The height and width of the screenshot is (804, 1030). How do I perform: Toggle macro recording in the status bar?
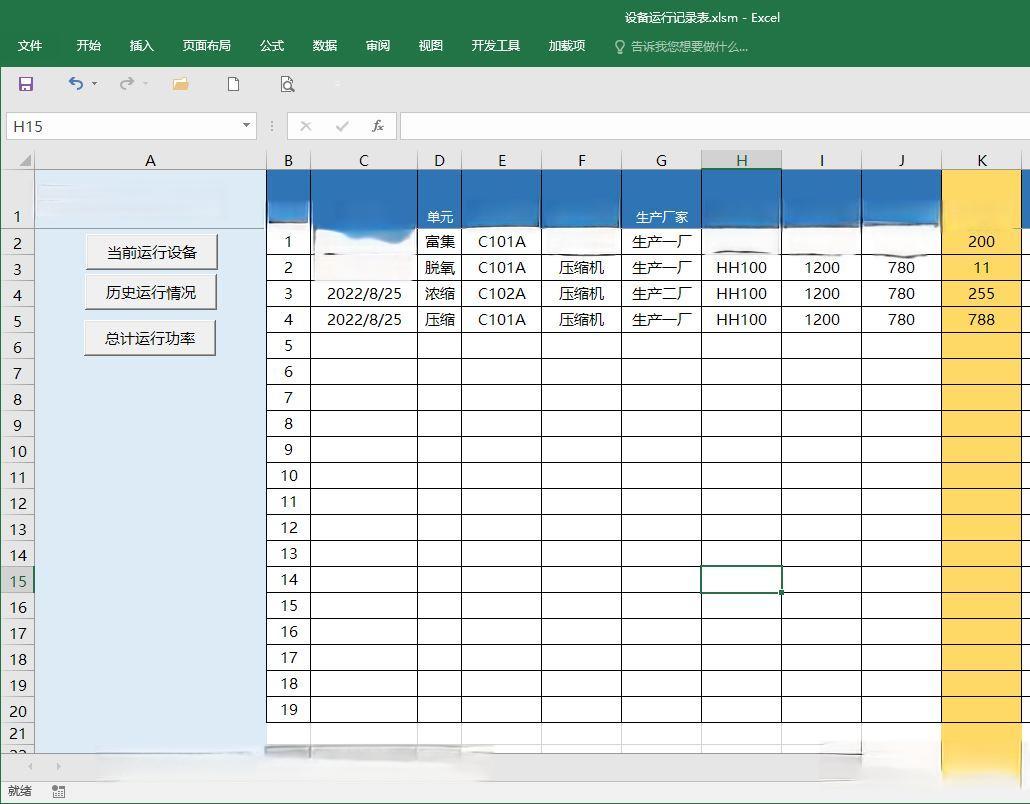(58, 791)
